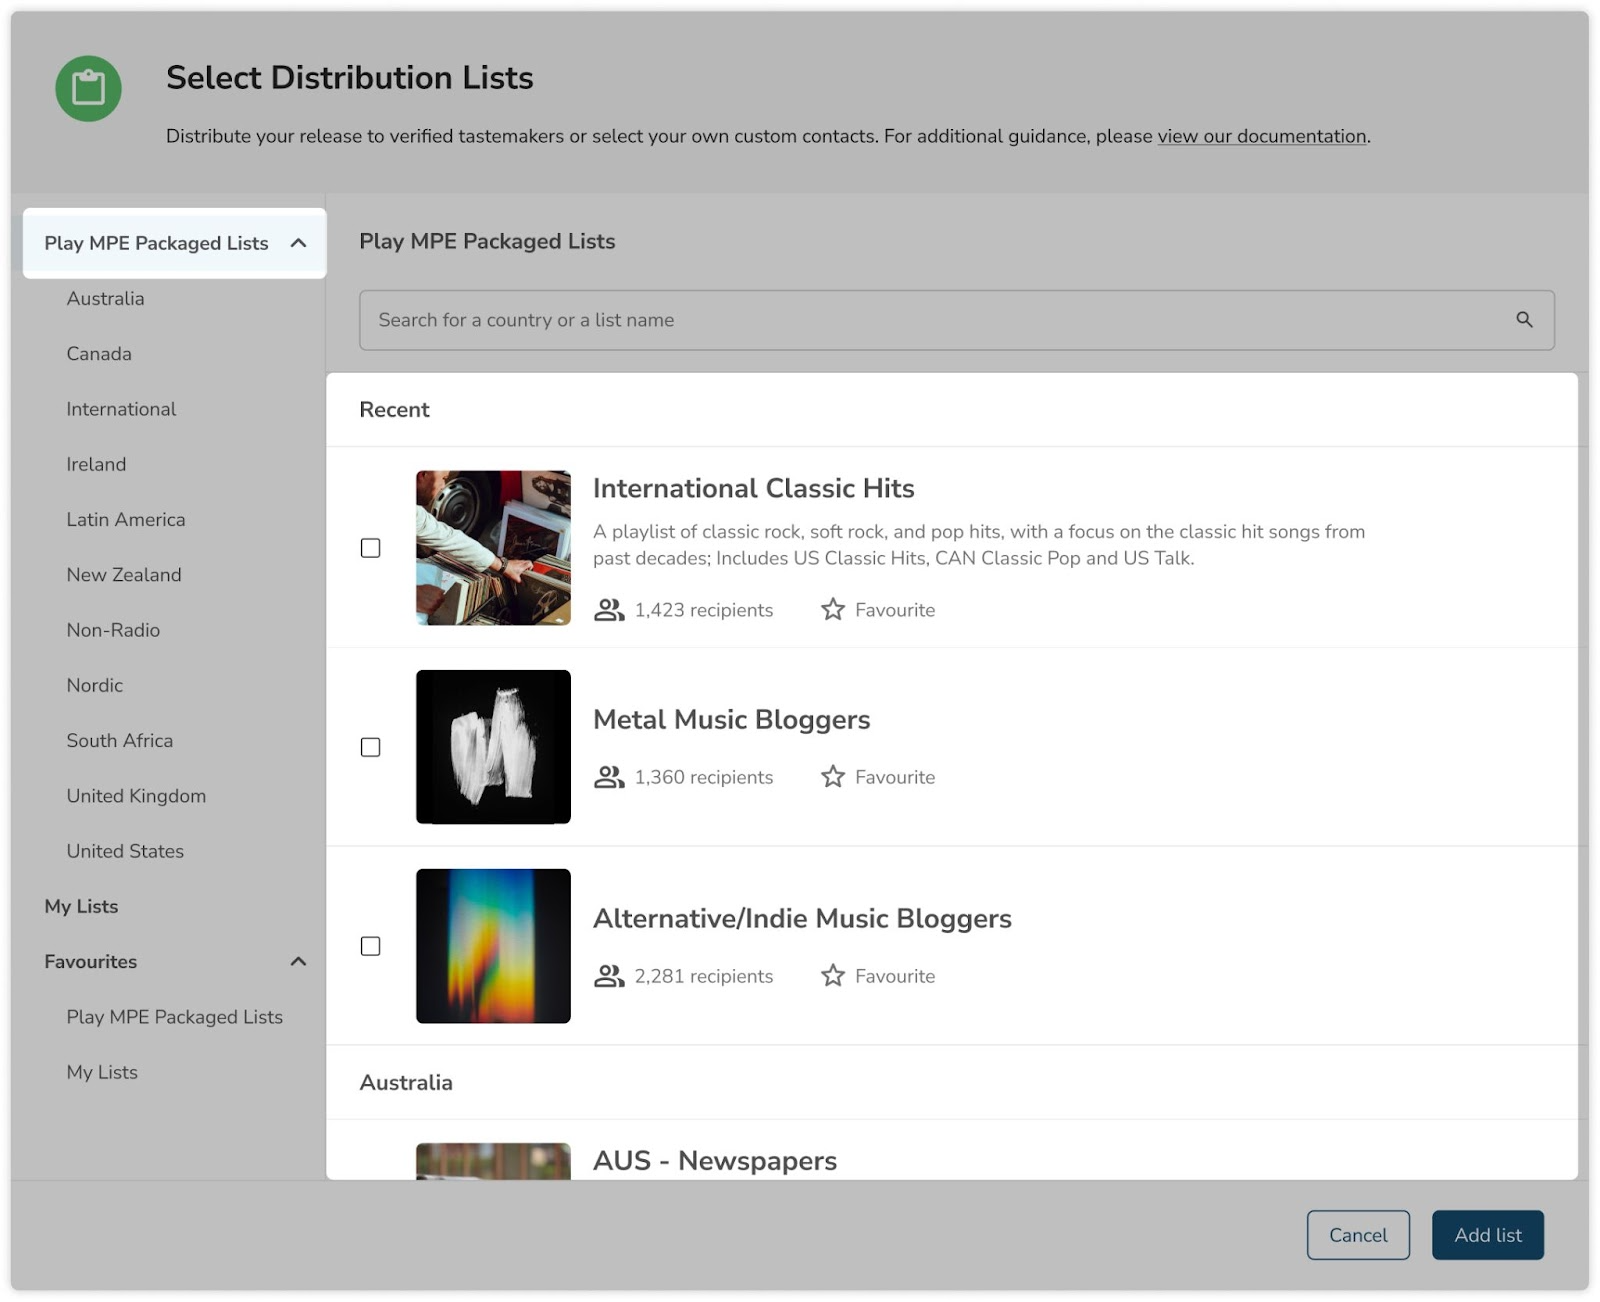Select Non-Radio in the sidebar
This screenshot has width=1600, height=1302.
pos(113,630)
